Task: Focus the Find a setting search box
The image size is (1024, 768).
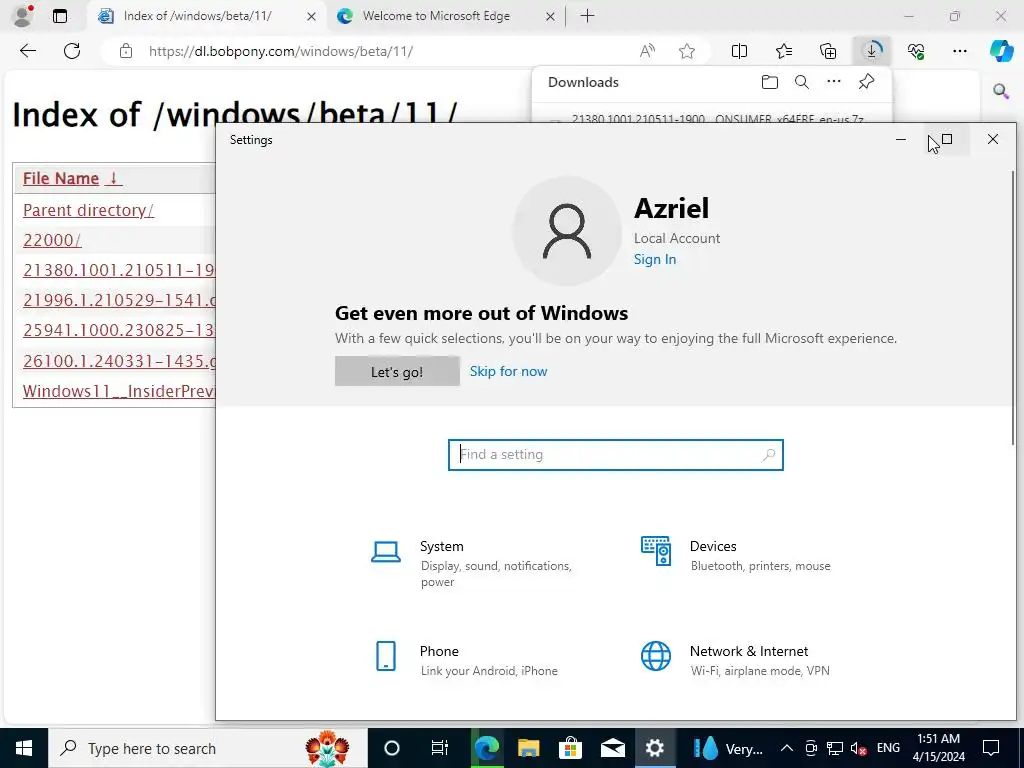Action: point(615,455)
